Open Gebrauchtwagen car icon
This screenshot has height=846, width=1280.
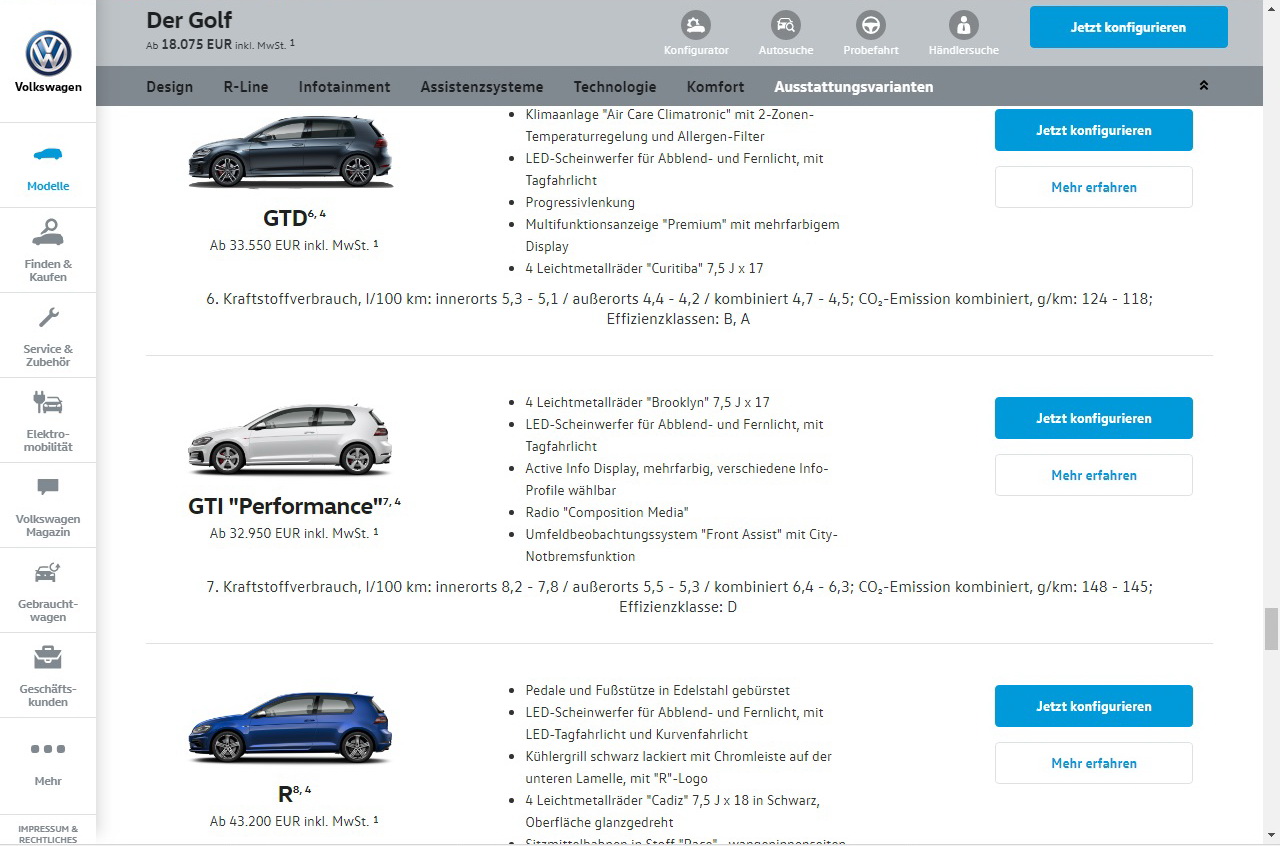[48, 572]
